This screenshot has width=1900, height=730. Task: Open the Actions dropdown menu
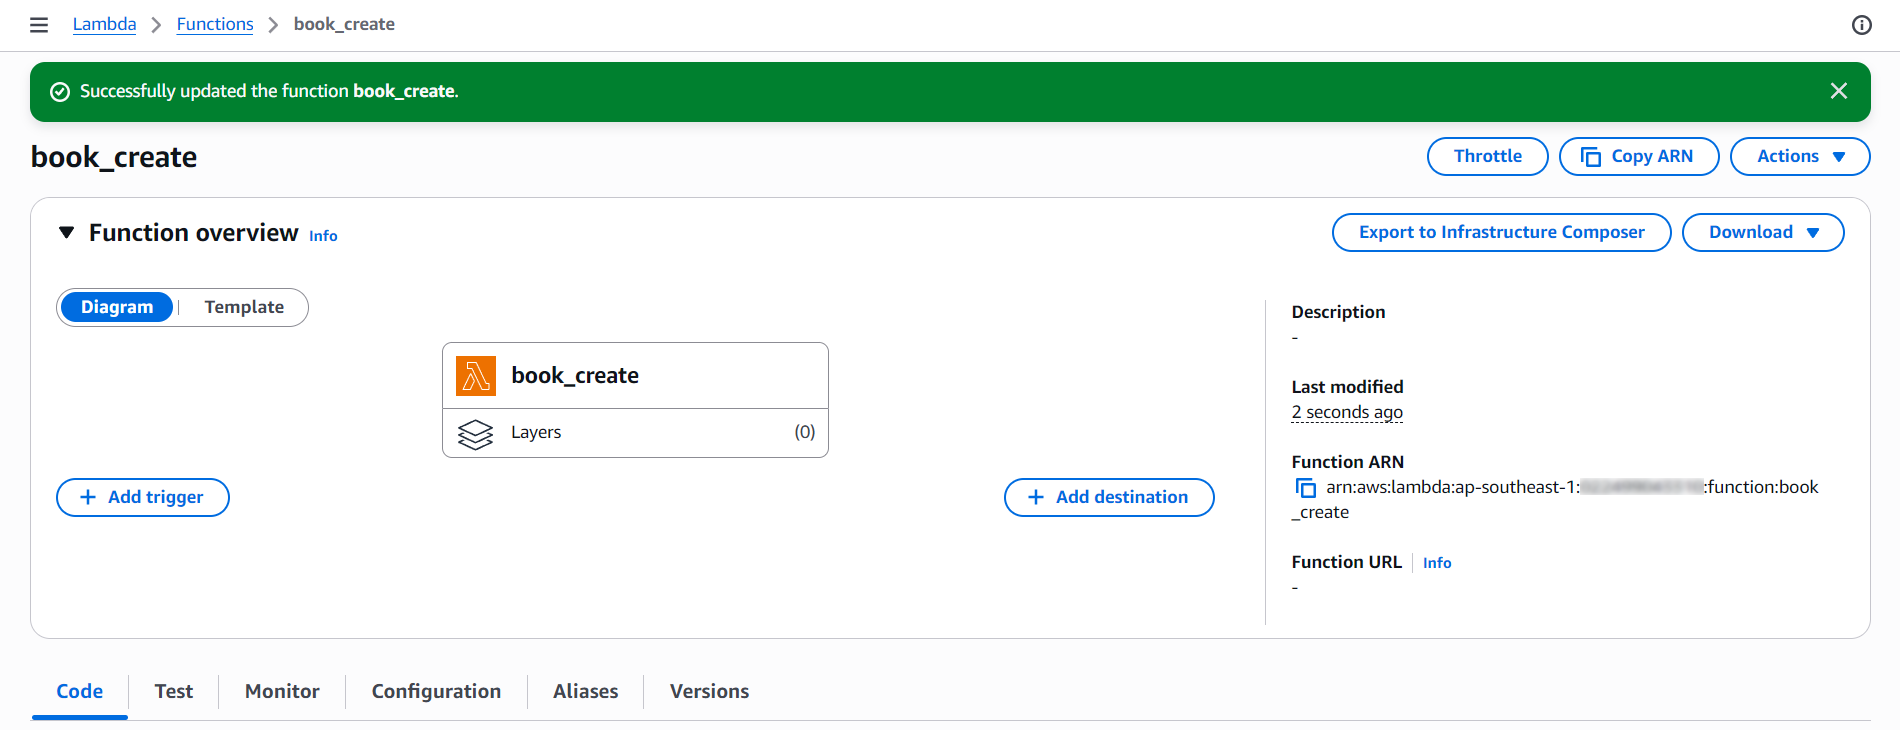(x=1800, y=156)
